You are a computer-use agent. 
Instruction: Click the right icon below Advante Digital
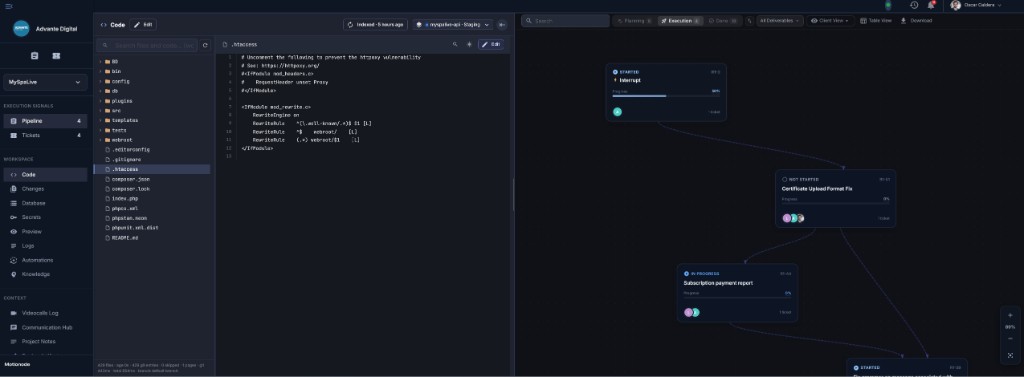(x=56, y=56)
